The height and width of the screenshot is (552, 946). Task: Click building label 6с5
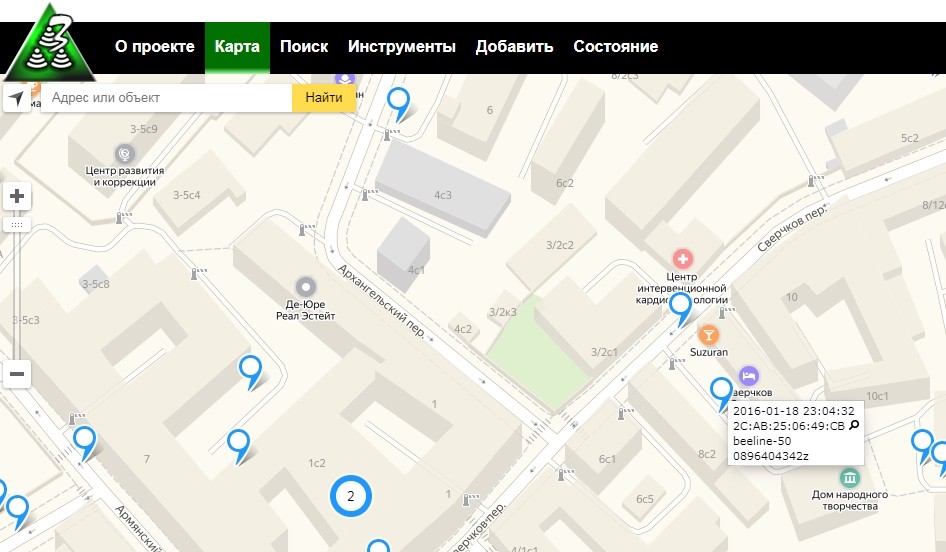pyautogui.click(x=645, y=499)
